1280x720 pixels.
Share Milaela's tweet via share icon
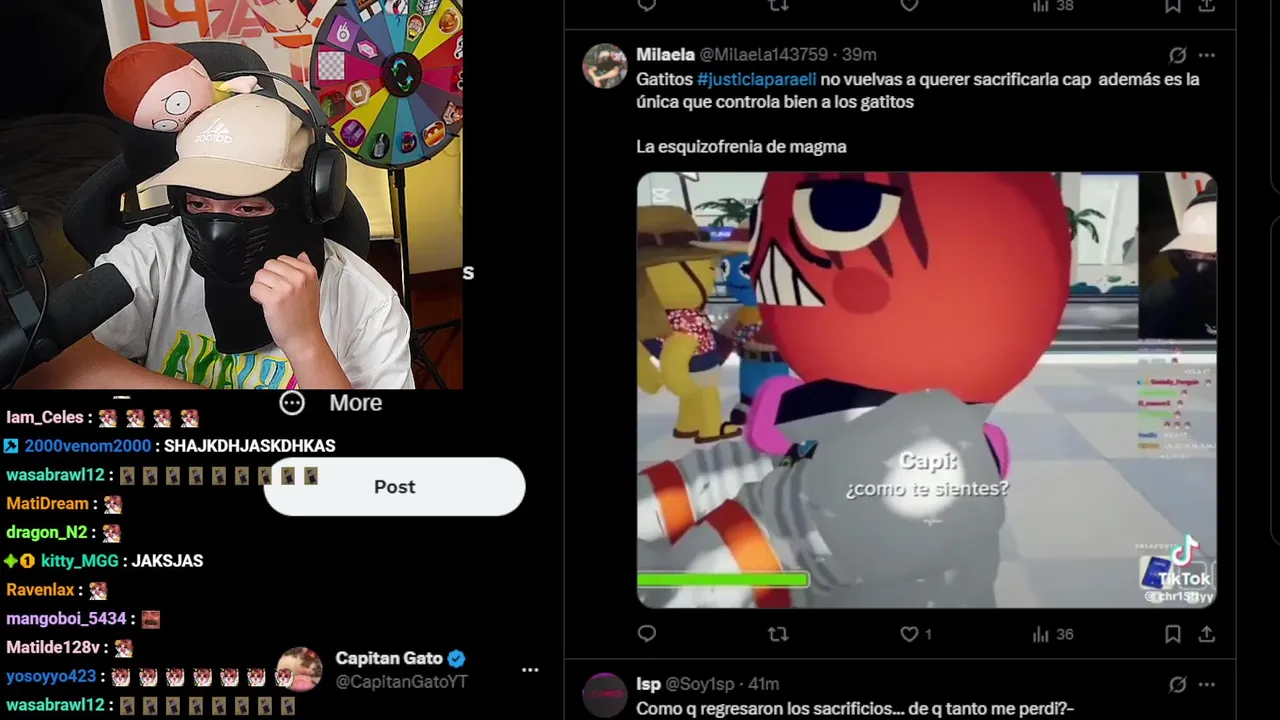(1207, 634)
